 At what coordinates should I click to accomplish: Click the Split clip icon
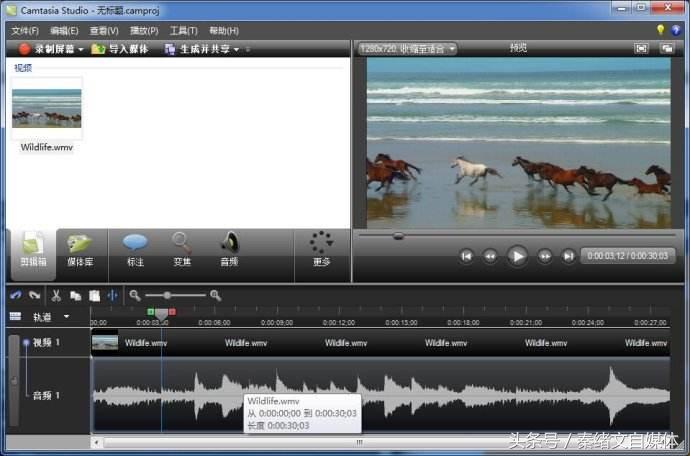pos(112,296)
